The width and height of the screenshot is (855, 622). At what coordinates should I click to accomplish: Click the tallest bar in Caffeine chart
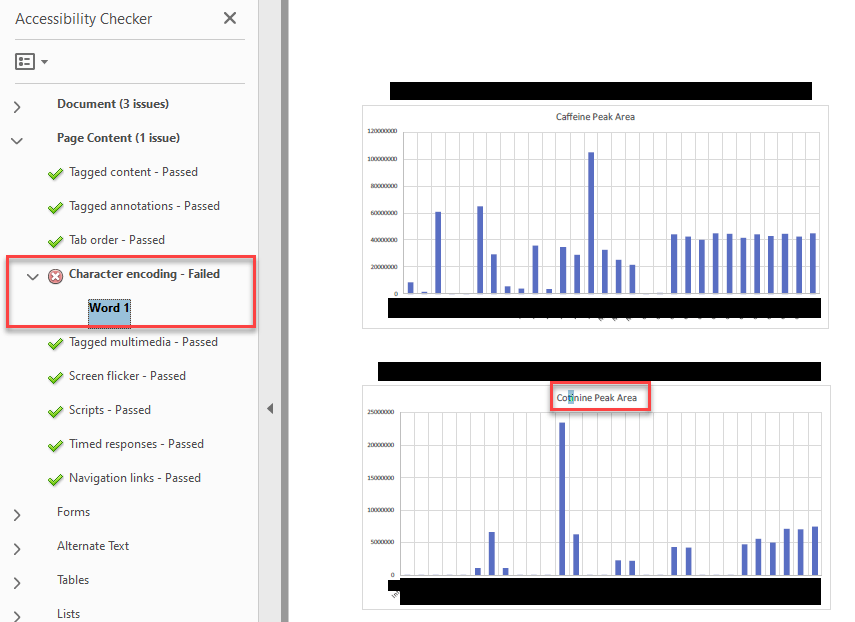coord(591,222)
